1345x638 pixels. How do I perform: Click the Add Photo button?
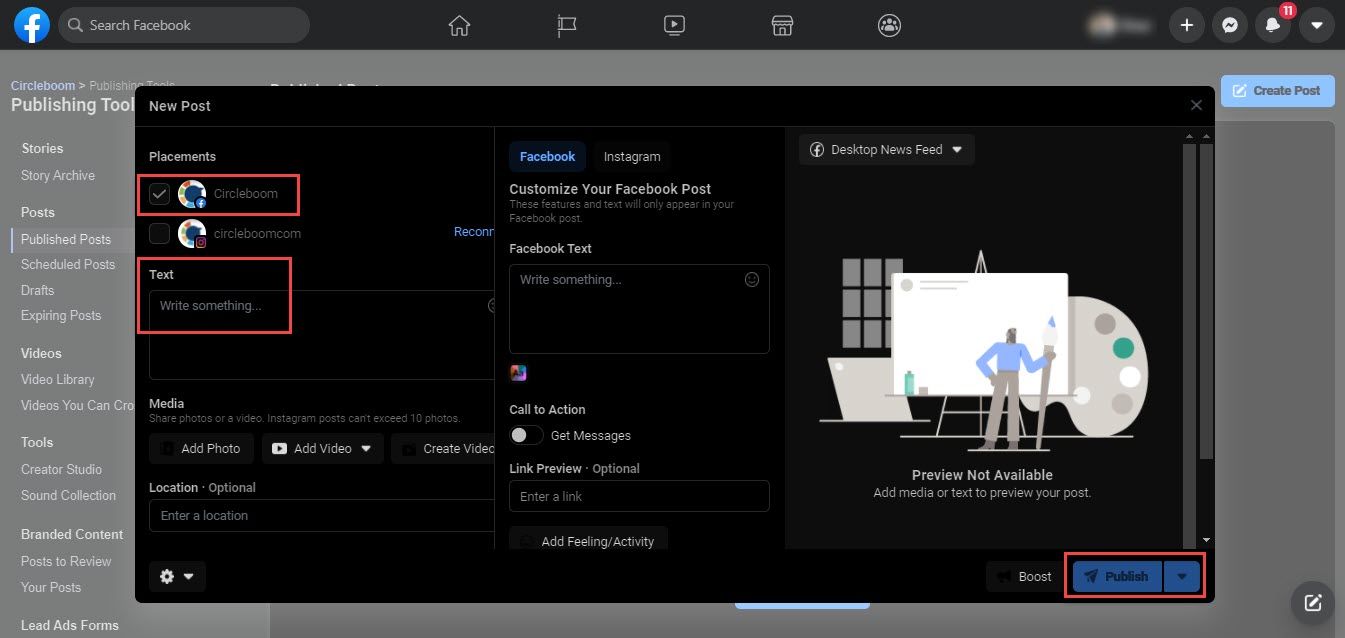(201, 449)
